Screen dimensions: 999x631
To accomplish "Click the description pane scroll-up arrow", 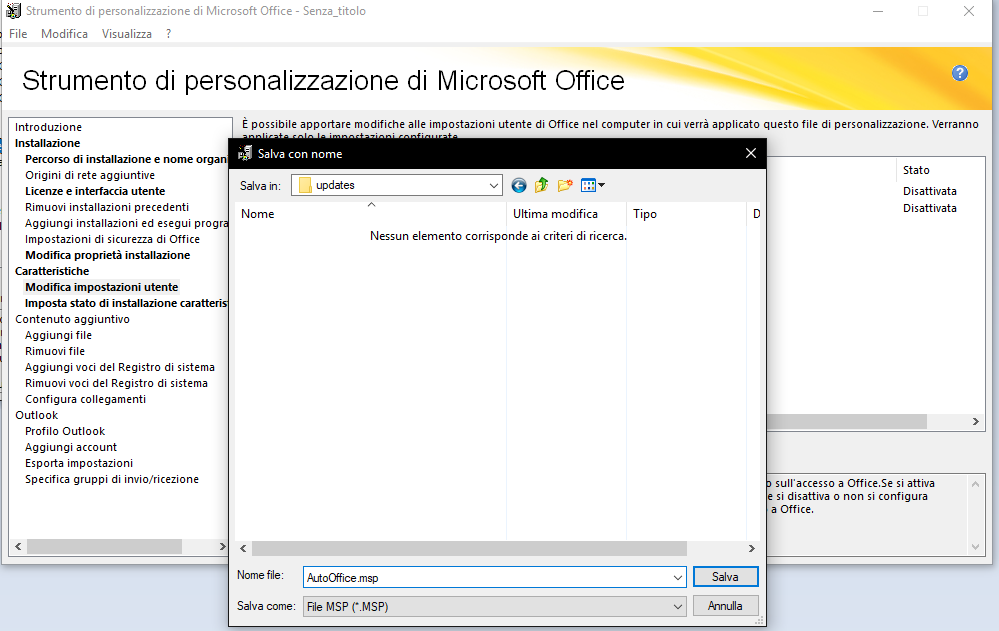I will pos(975,484).
